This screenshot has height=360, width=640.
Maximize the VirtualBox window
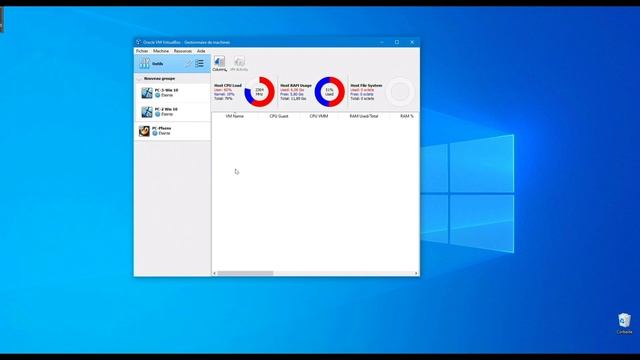tap(397, 42)
